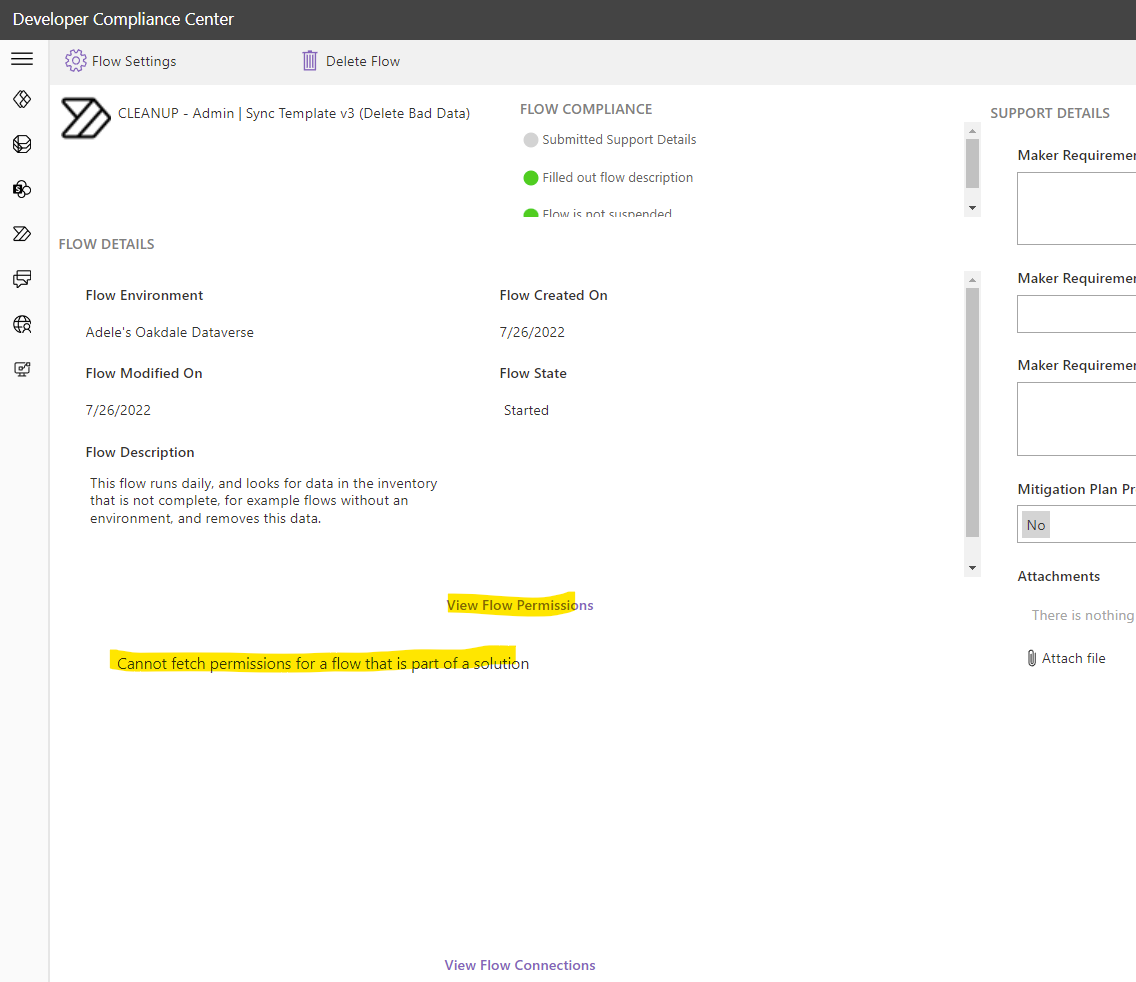The height and width of the screenshot is (982, 1136).
Task: Open the Dataverse database icon in the sidebar
Action: 22,144
